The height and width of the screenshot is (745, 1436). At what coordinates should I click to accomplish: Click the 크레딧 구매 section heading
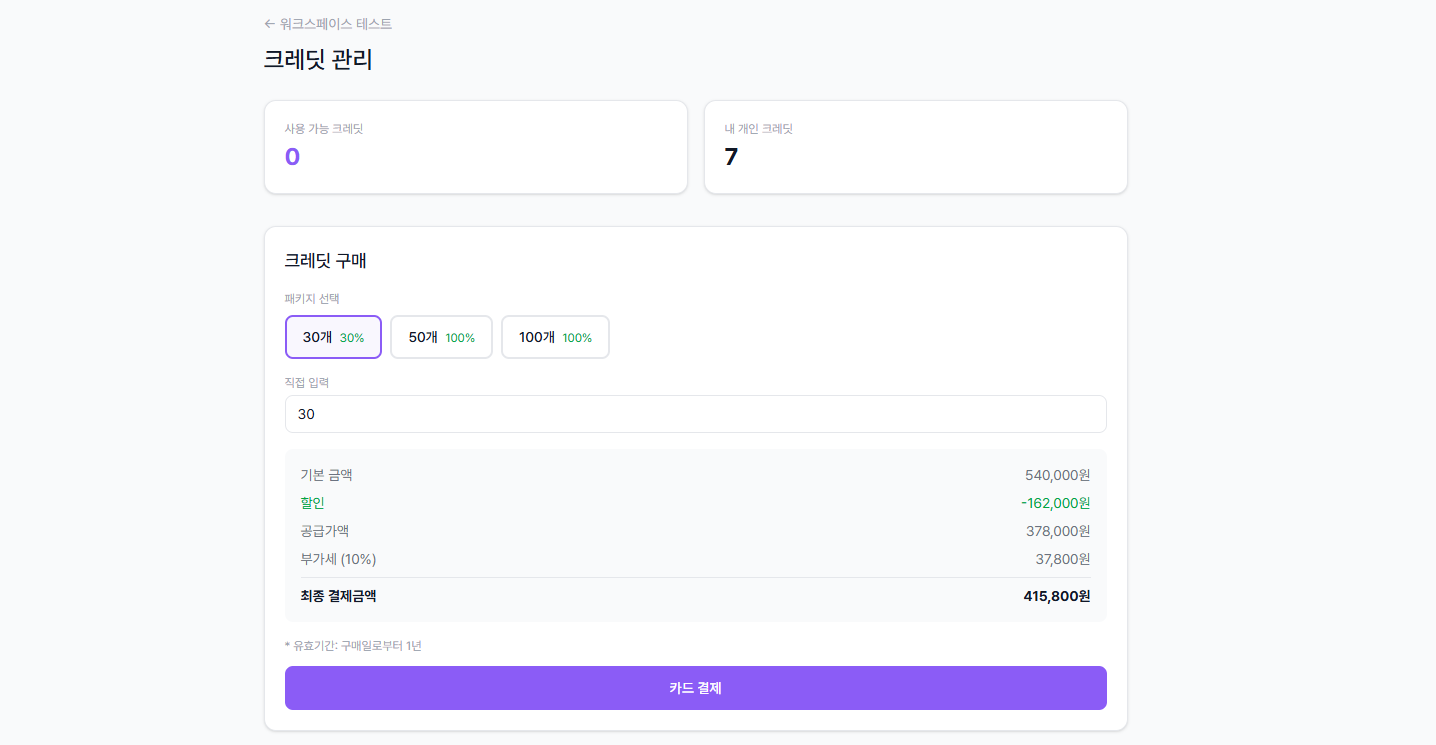pos(325,261)
